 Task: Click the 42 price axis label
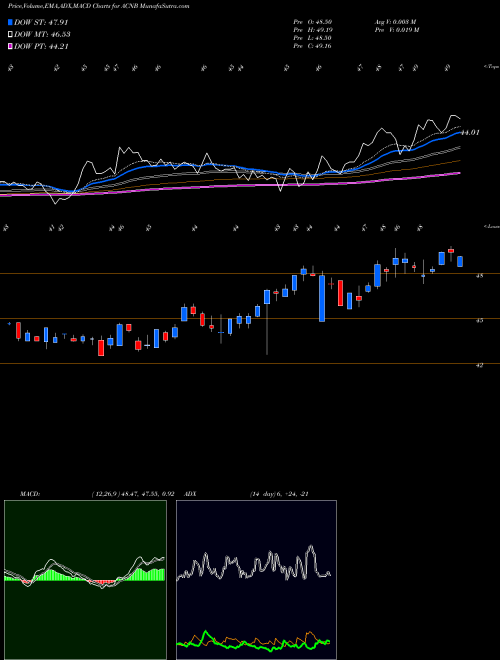[x=479, y=365]
